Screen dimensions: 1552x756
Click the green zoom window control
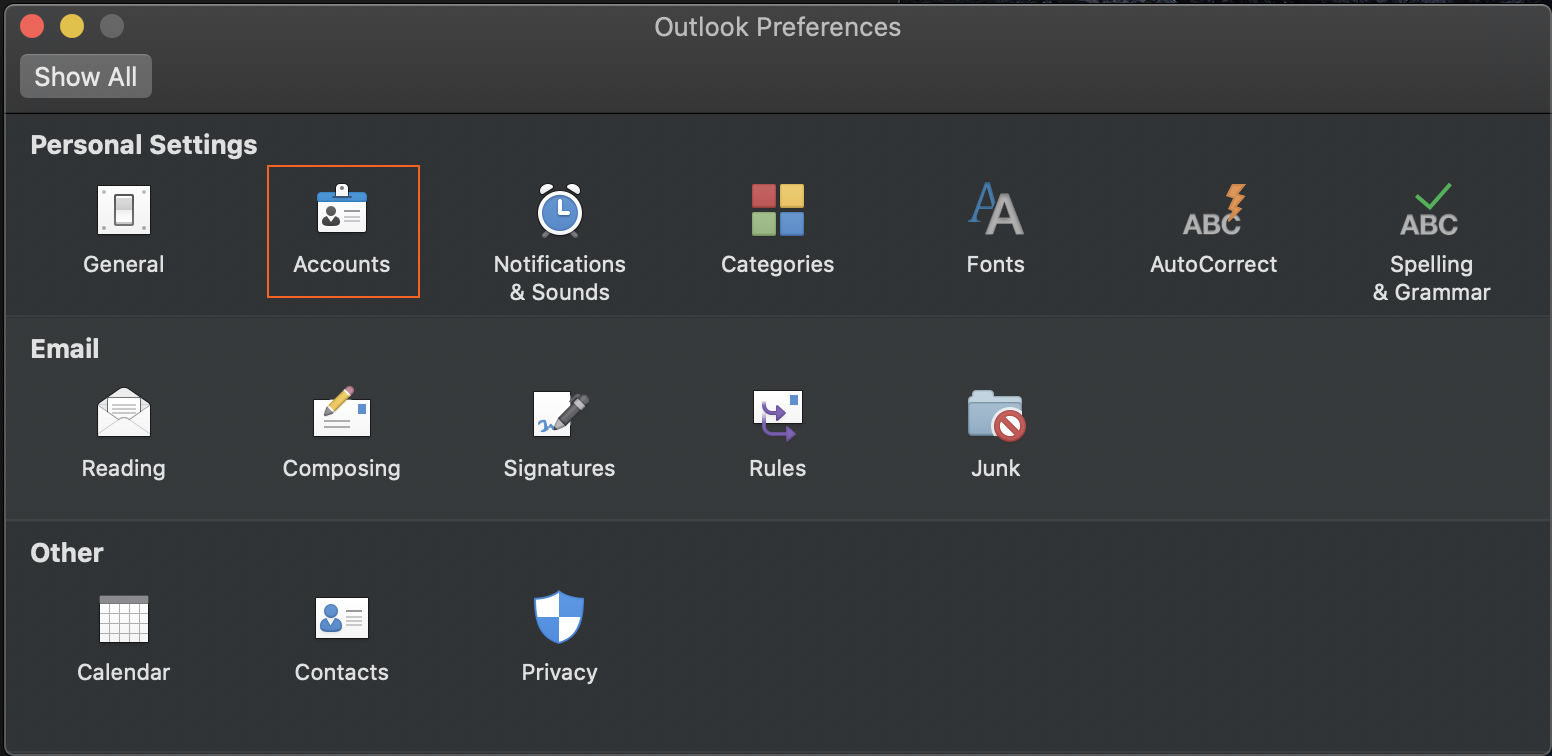[111, 25]
